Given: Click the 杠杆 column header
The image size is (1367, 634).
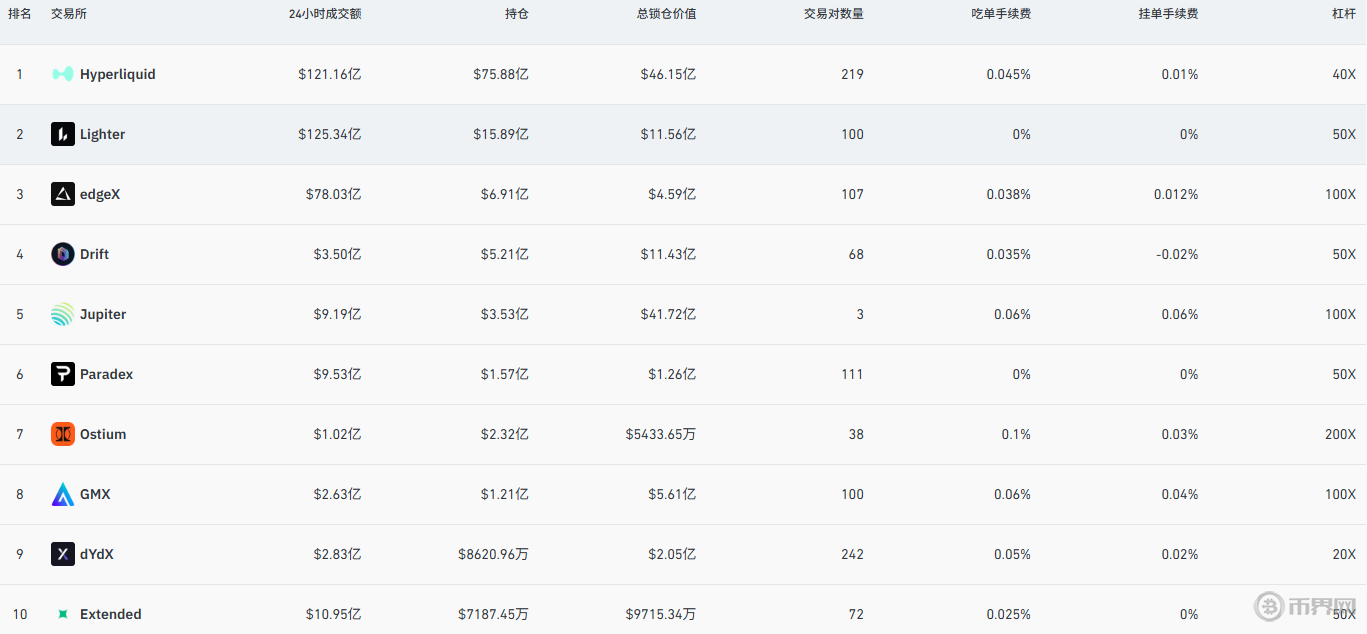Looking at the screenshot, I should point(1344,14).
